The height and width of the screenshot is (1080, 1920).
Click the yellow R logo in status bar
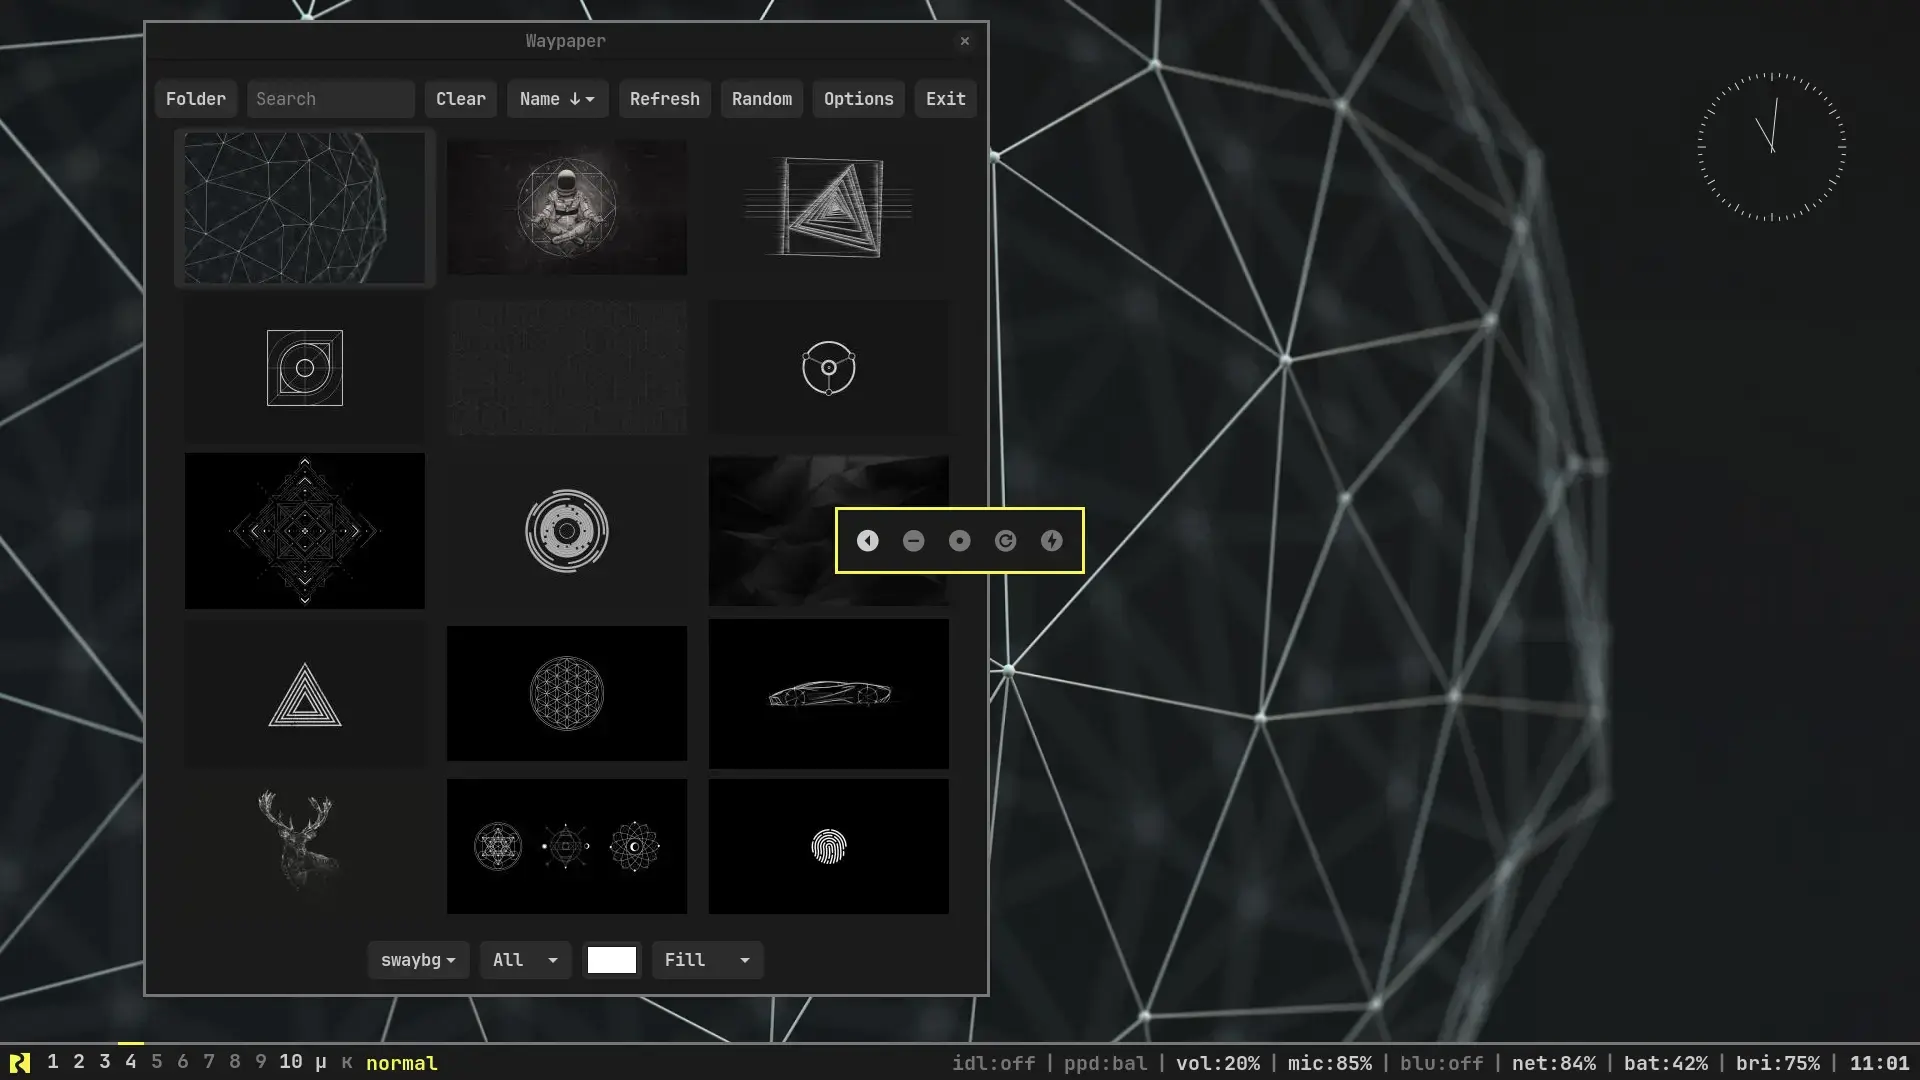(19, 1063)
